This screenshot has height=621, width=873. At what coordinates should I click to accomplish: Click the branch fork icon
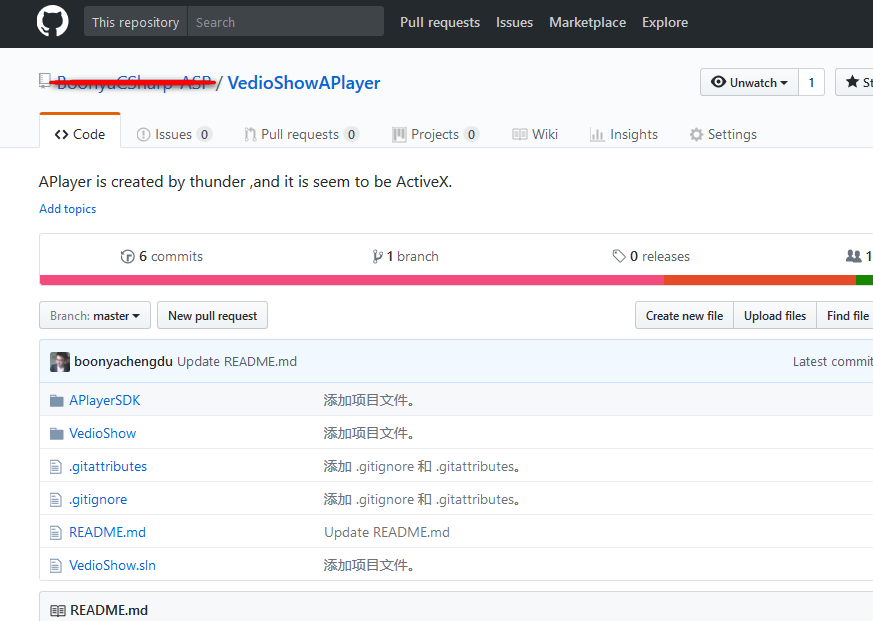[377, 256]
